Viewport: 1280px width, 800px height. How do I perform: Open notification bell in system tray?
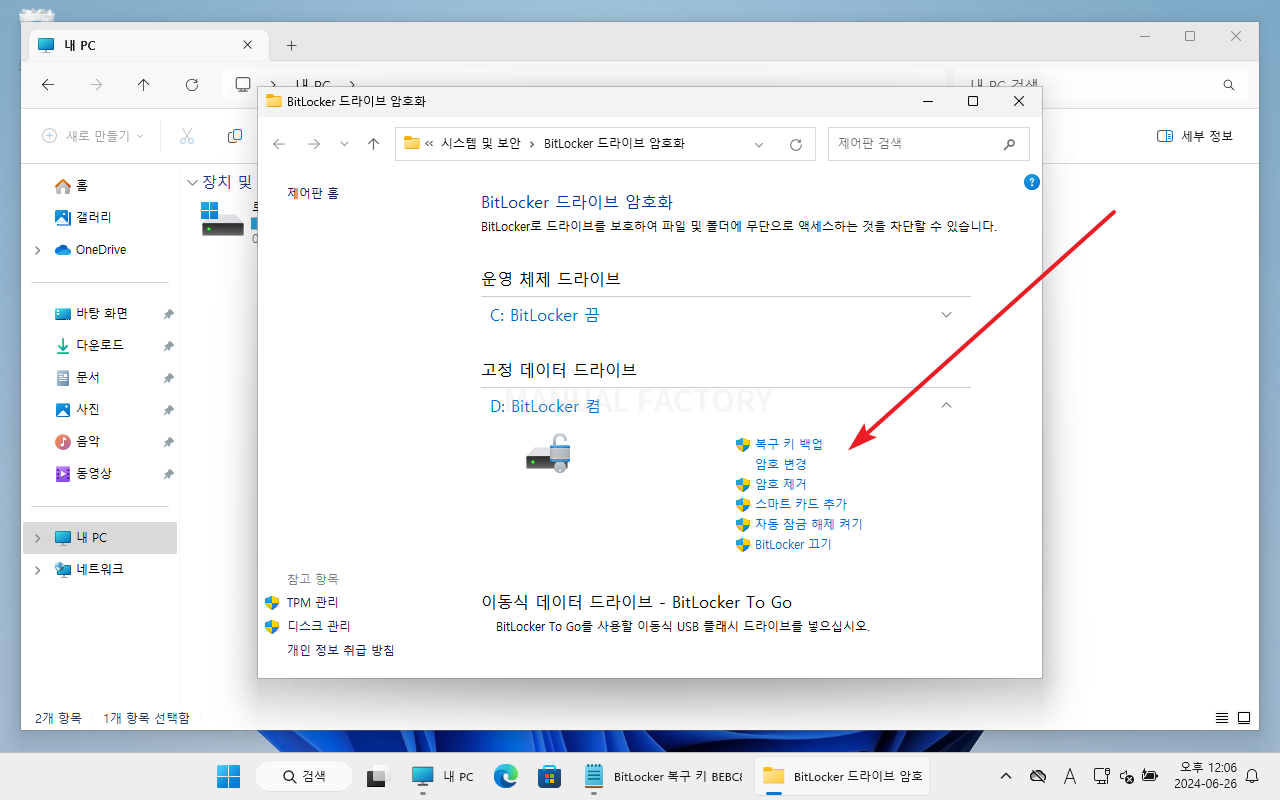1252,776
